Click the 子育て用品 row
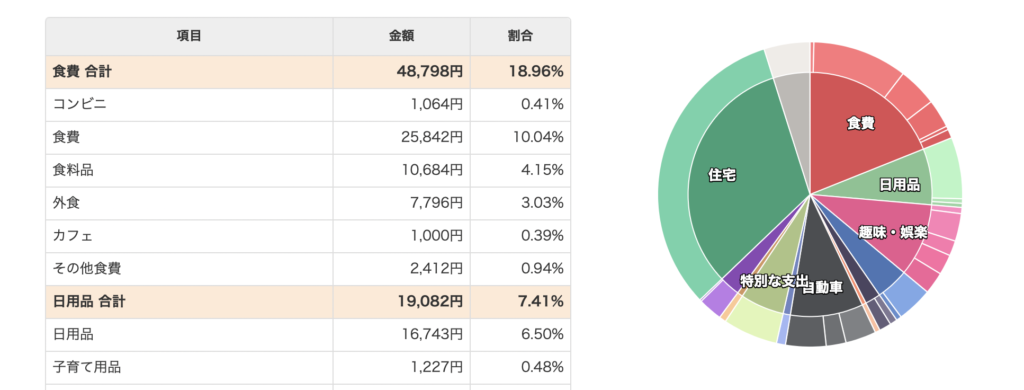The width and height of the screenshot is (1024, 390). (x=308, y=367)
